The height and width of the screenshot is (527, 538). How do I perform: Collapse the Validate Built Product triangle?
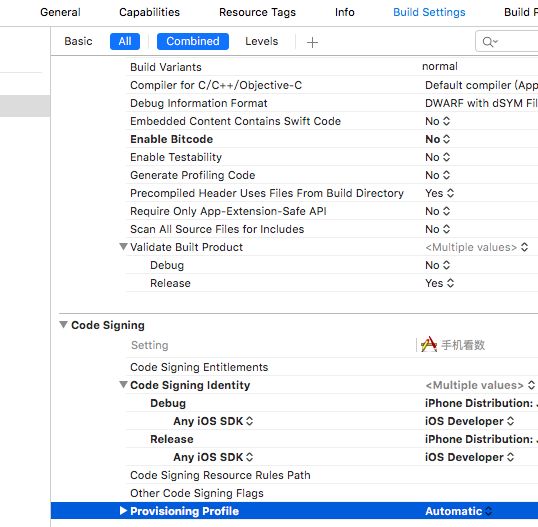[123, 246]
